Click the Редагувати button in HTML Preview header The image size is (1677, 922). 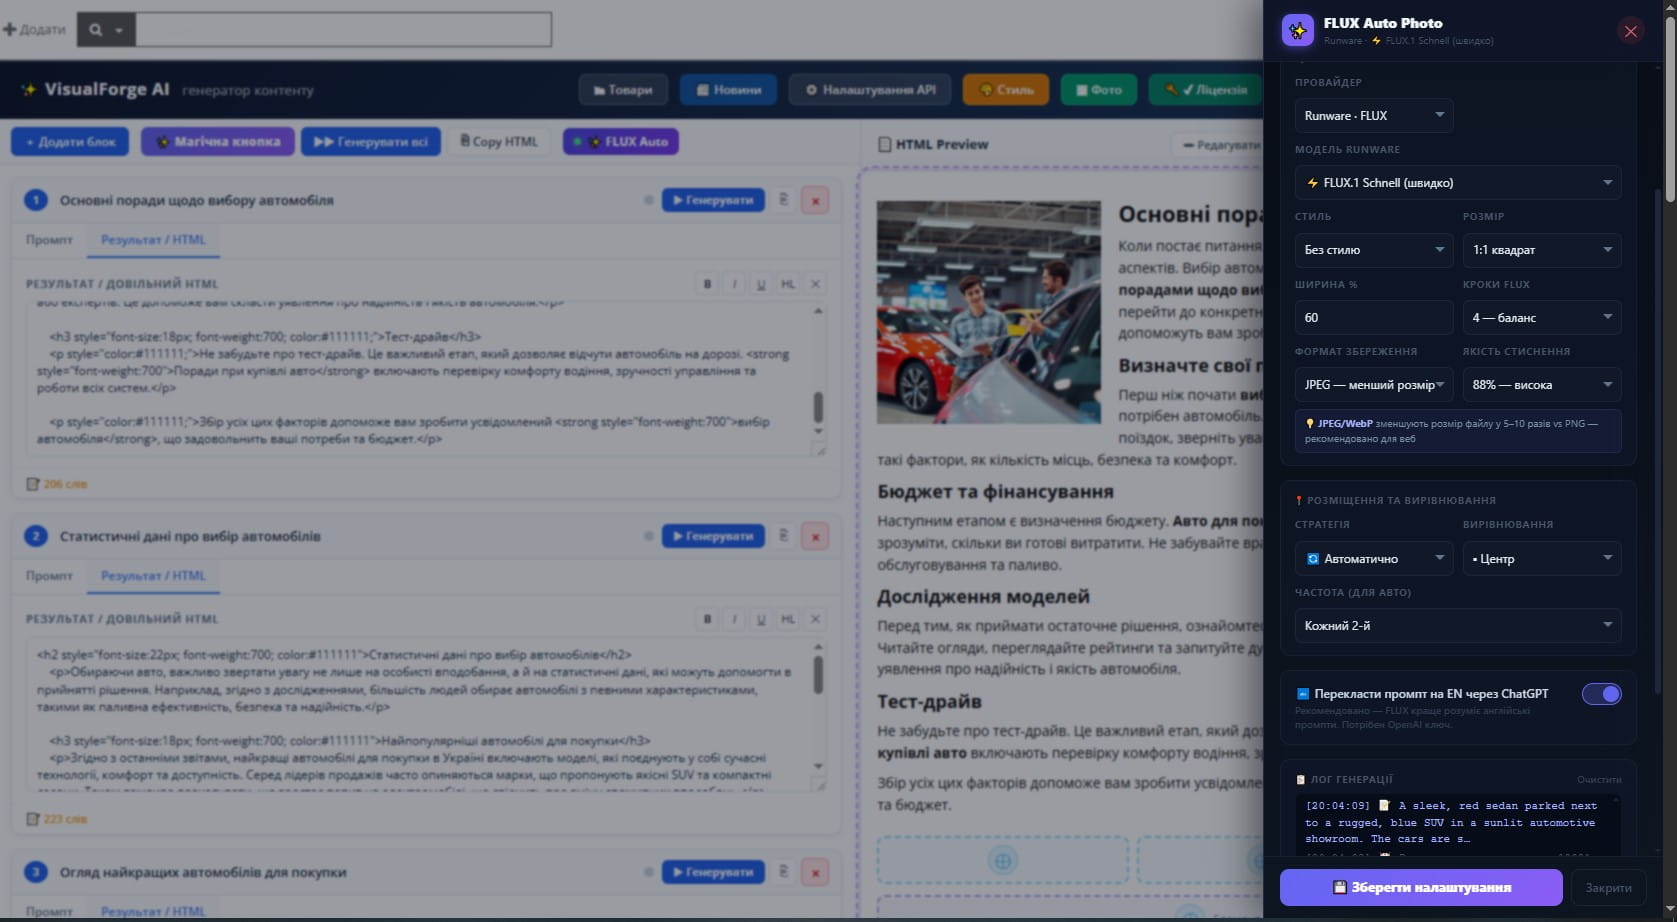coord(1216,145)
